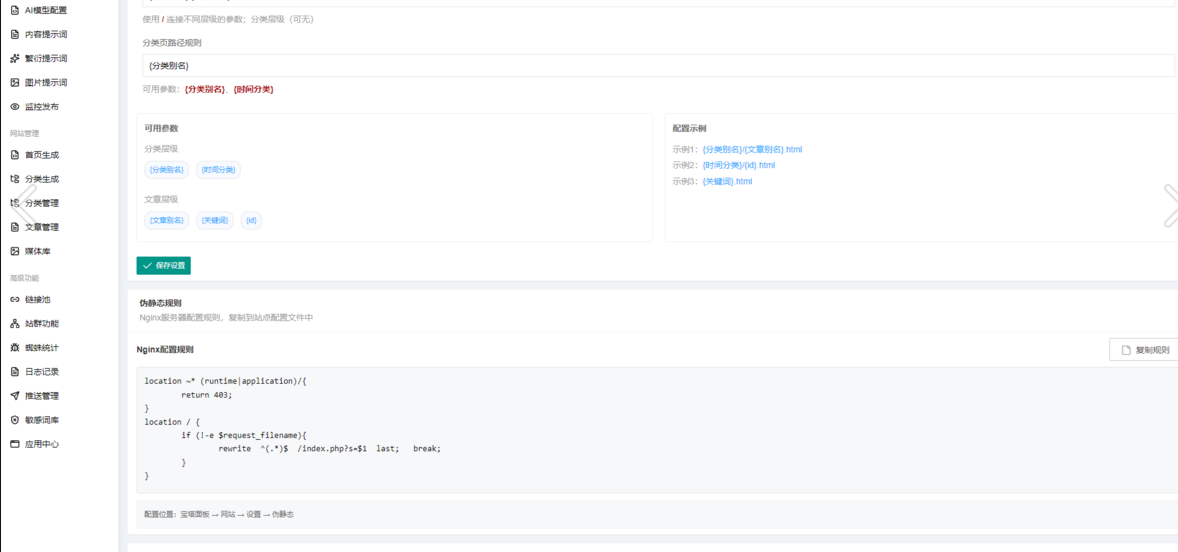
Task: Go to 首页生成 menu item
Action: click(41, 155)
